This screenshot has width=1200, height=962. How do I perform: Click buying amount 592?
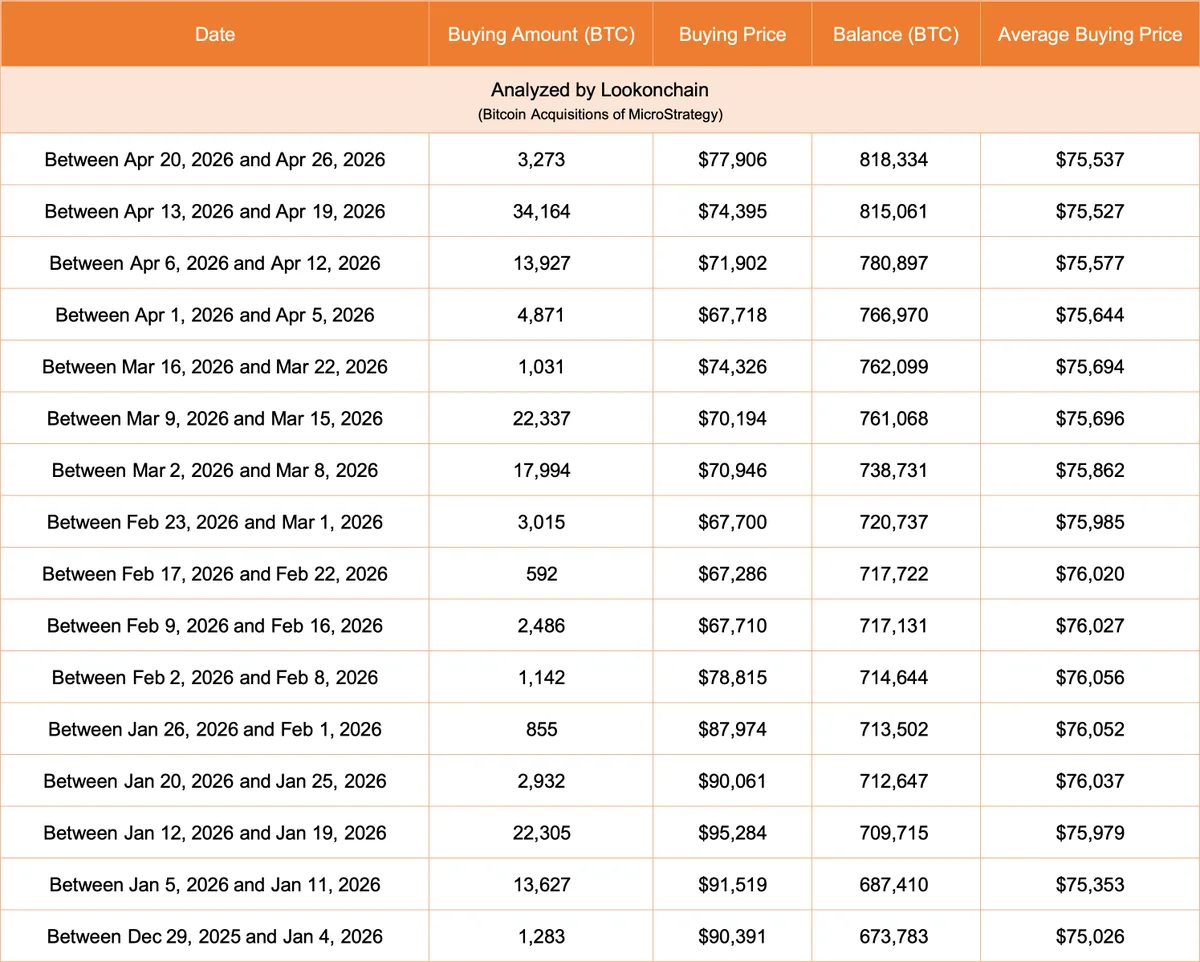tap(541, 574)
